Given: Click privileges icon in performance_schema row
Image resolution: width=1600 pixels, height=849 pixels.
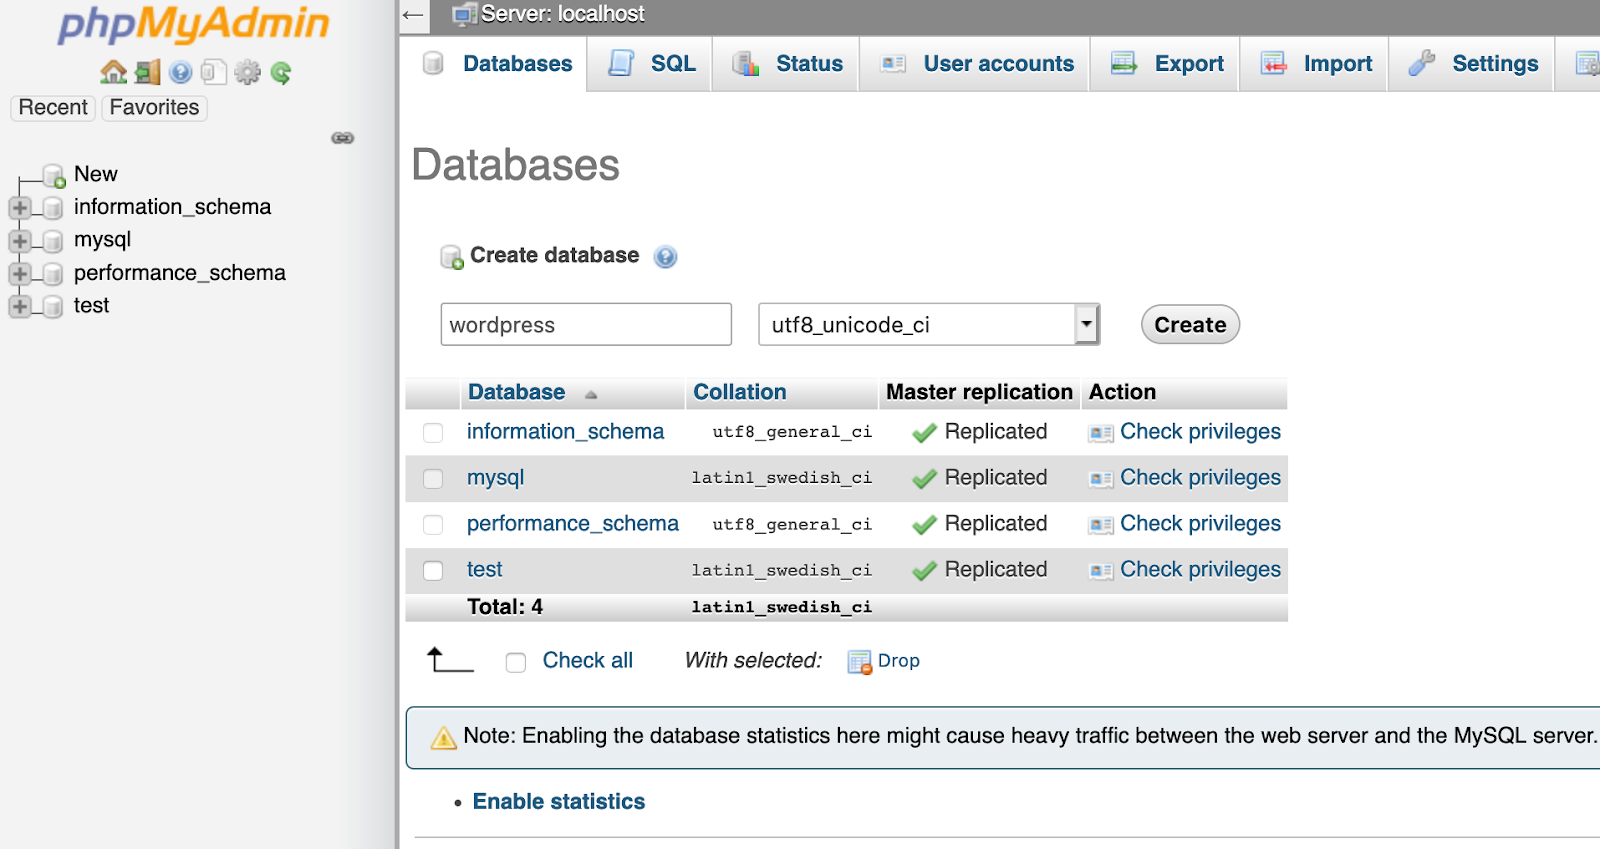Looking at the screenshot, I should coord(1101,525).
